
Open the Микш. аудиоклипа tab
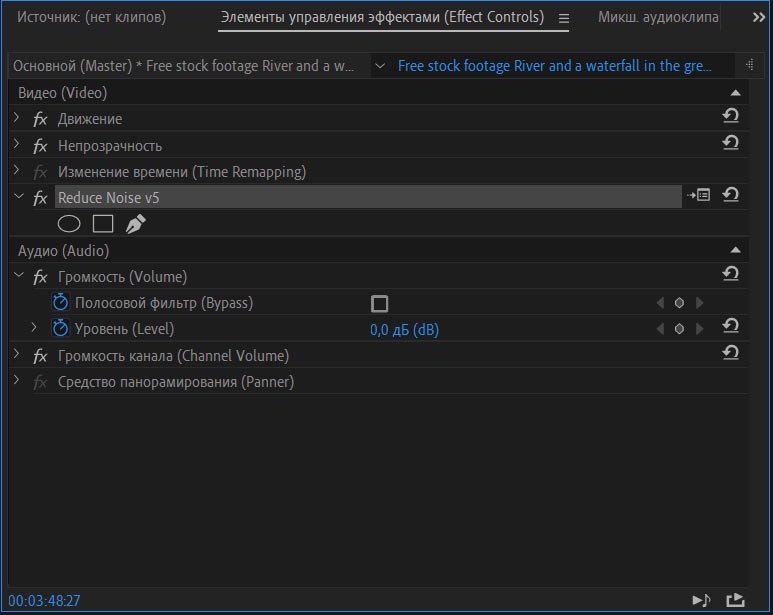click(658, 17)
